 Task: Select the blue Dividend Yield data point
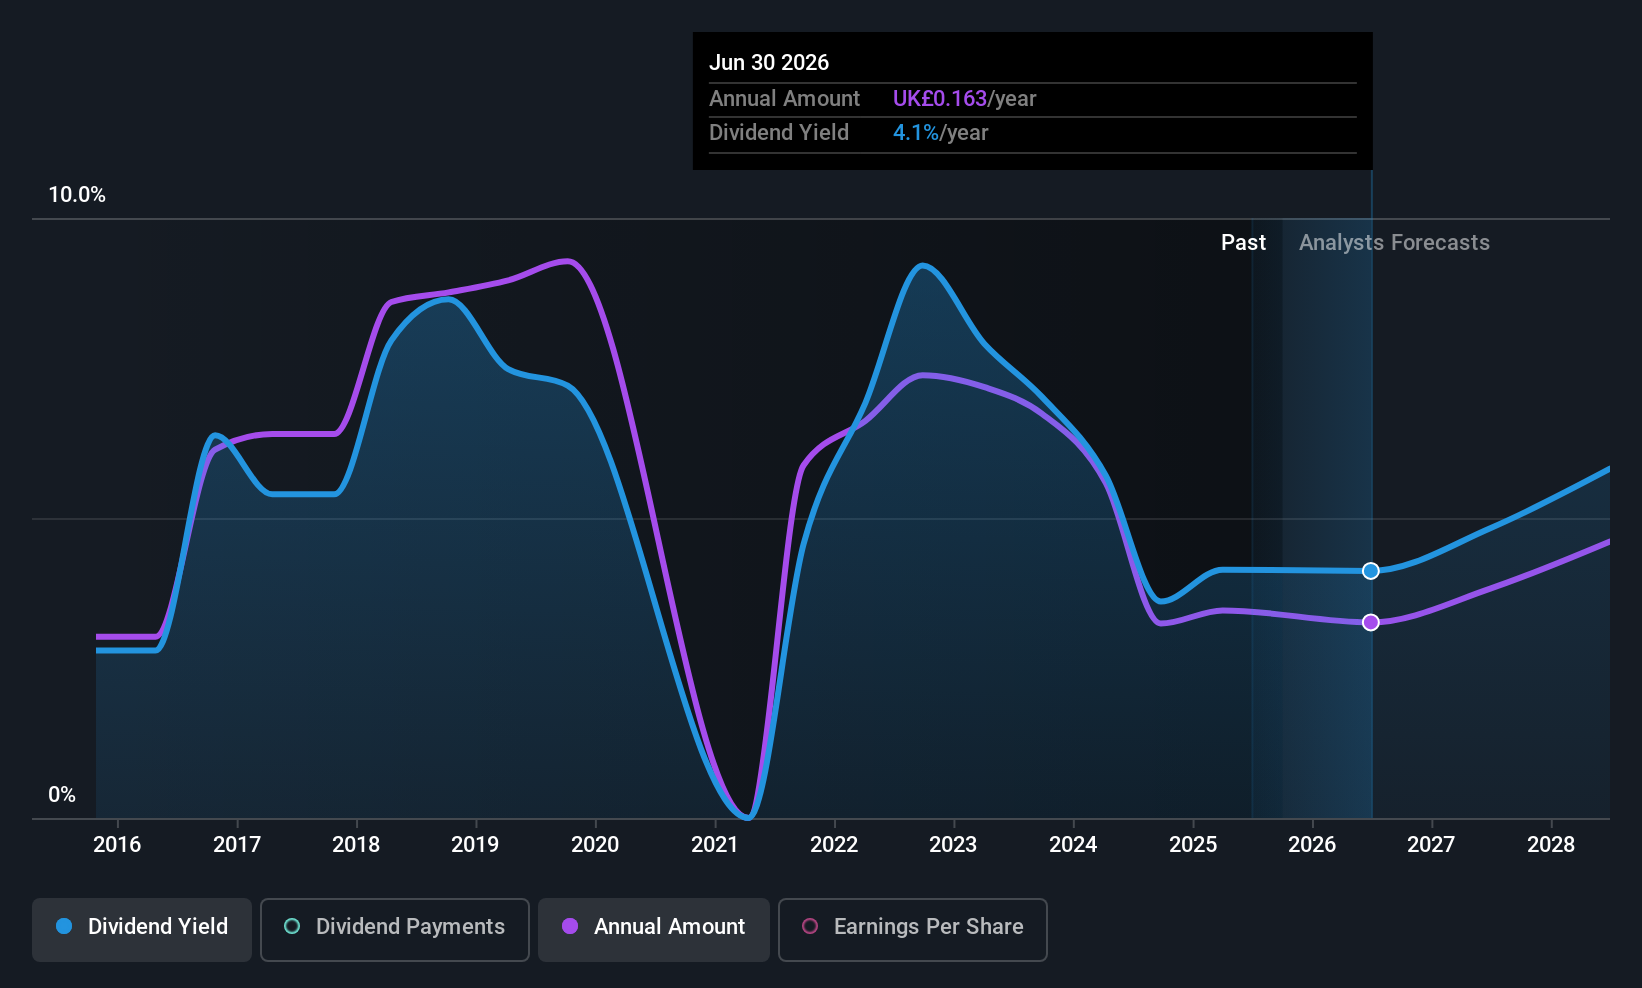(x=1371, y=571)
